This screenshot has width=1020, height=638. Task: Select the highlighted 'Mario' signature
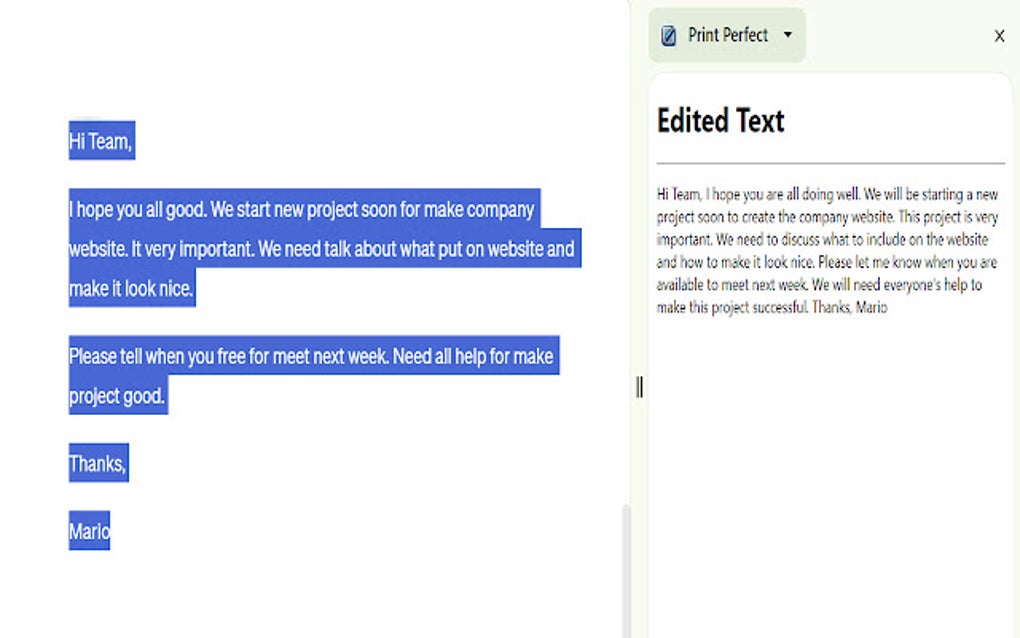point(88,531)
